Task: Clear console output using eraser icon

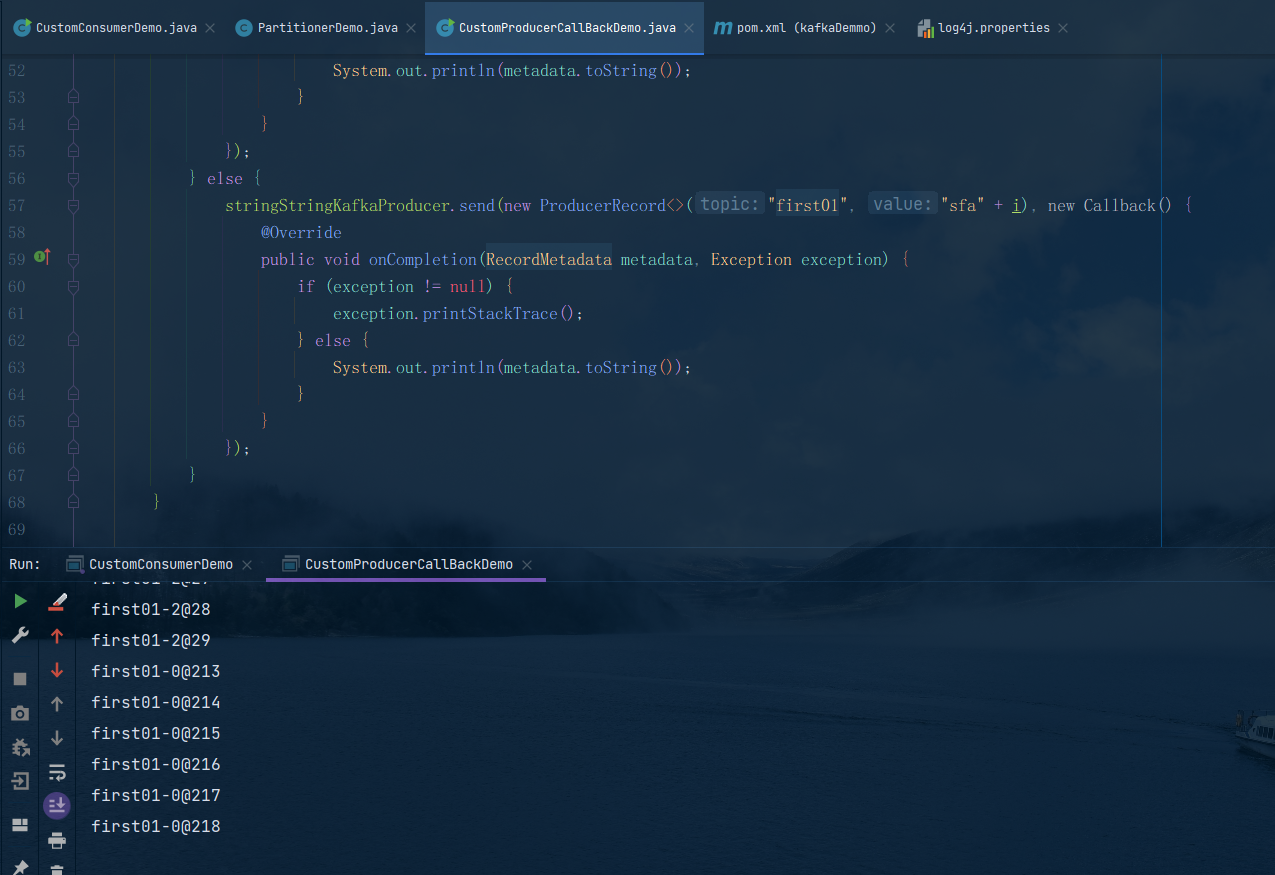Action: (57, 601)
